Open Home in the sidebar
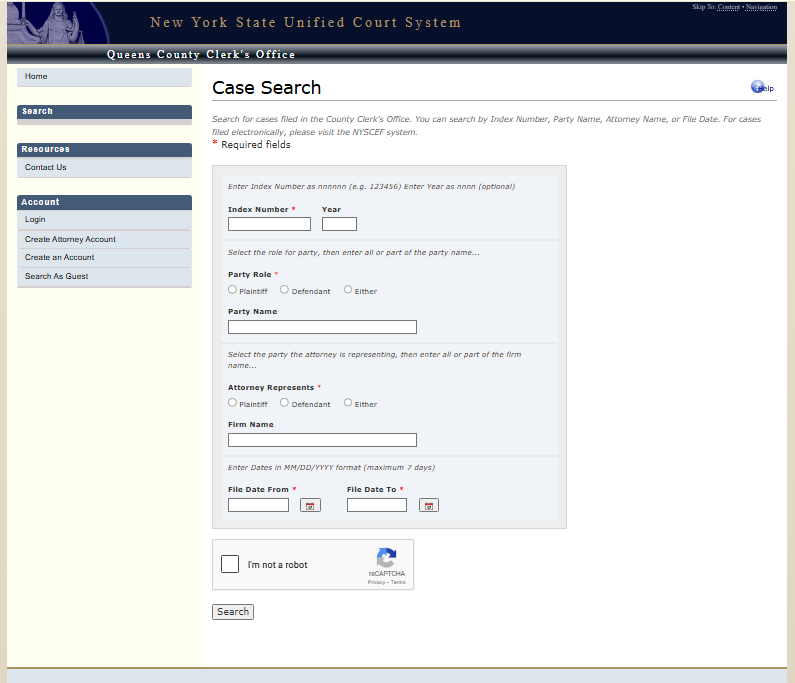This screenshot has height=683, width=795. pos(36,77)
